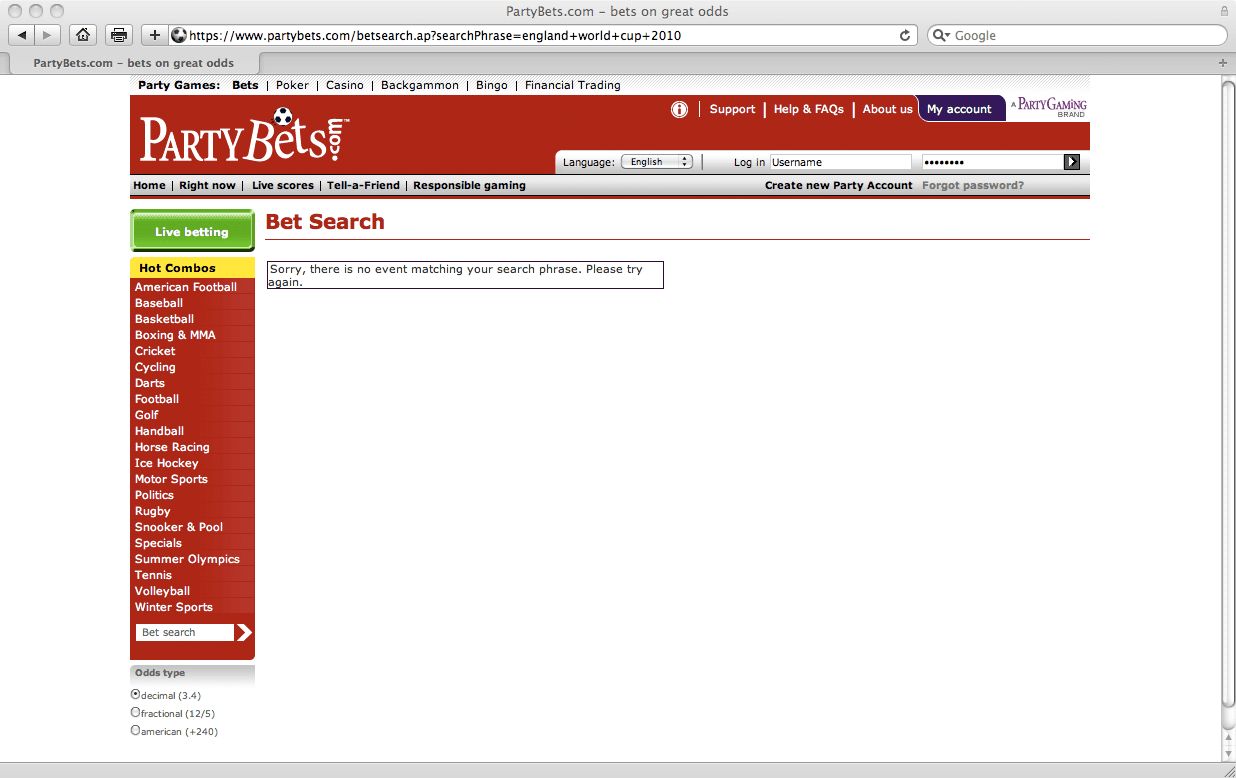Go to Home in navigation bar
Image resolution: width=1236 pixels, height=778 pixels.
pos(149,185)
